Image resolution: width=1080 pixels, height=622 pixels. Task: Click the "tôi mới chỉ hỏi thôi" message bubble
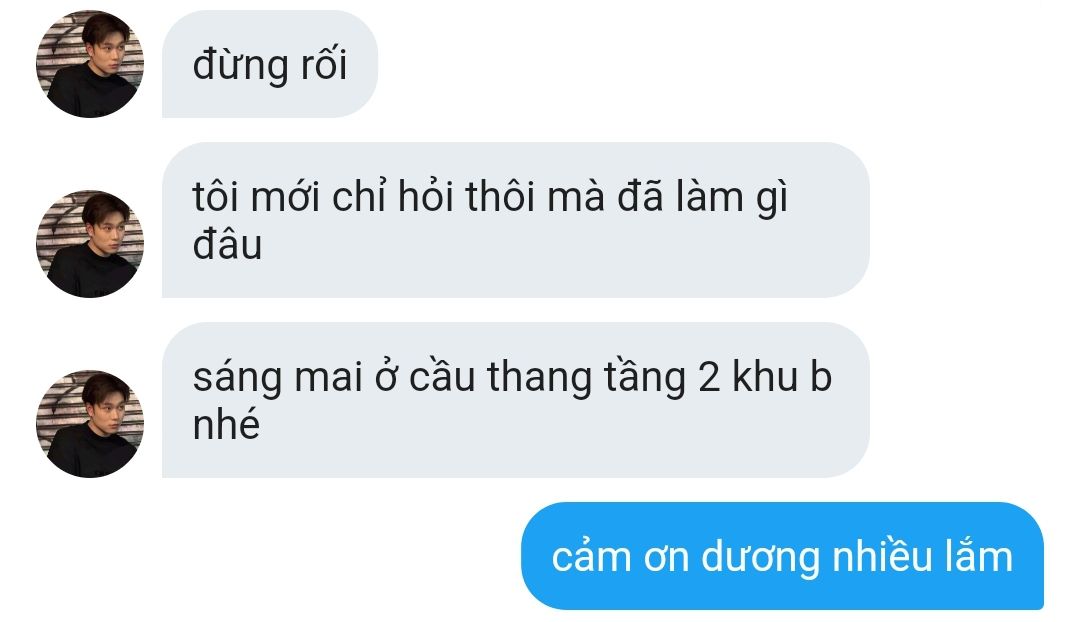[x=516, y=220]
